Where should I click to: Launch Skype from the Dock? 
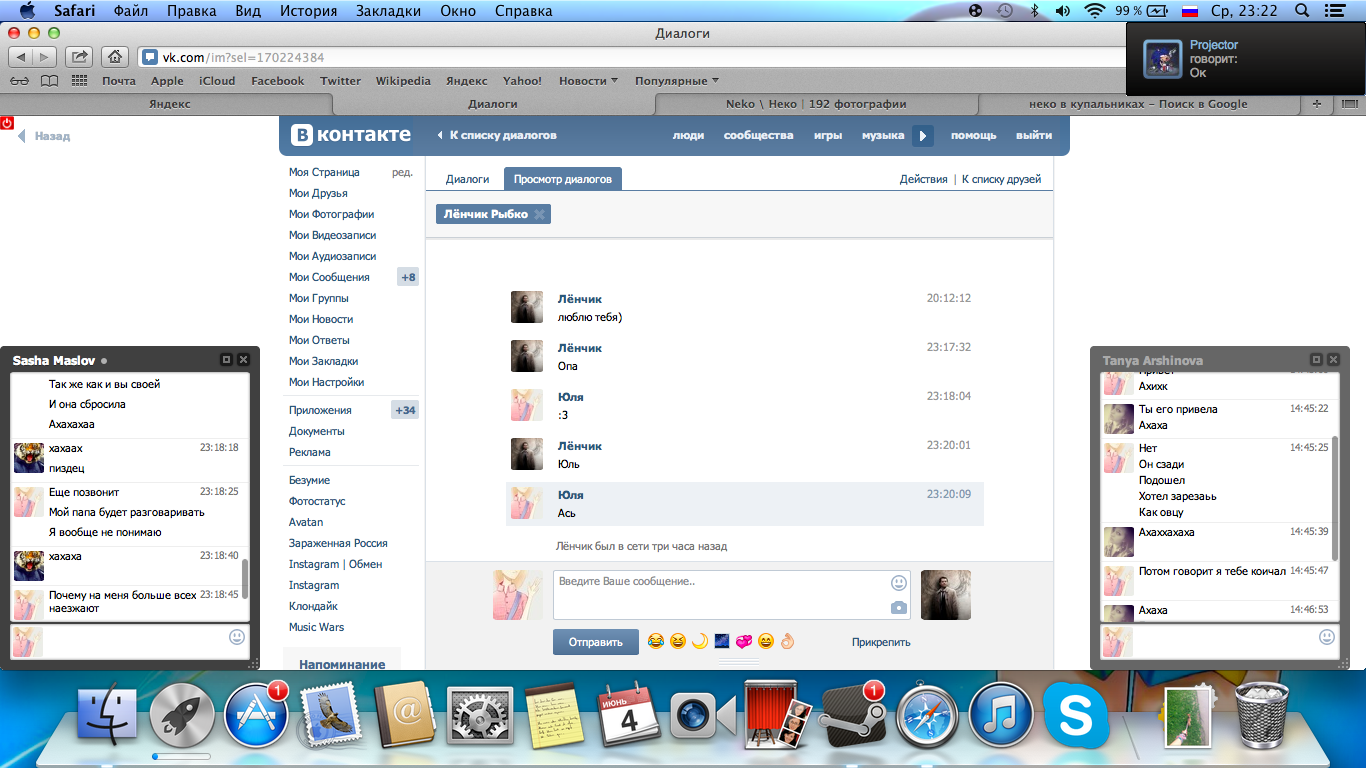click(x=1076, y=716)
